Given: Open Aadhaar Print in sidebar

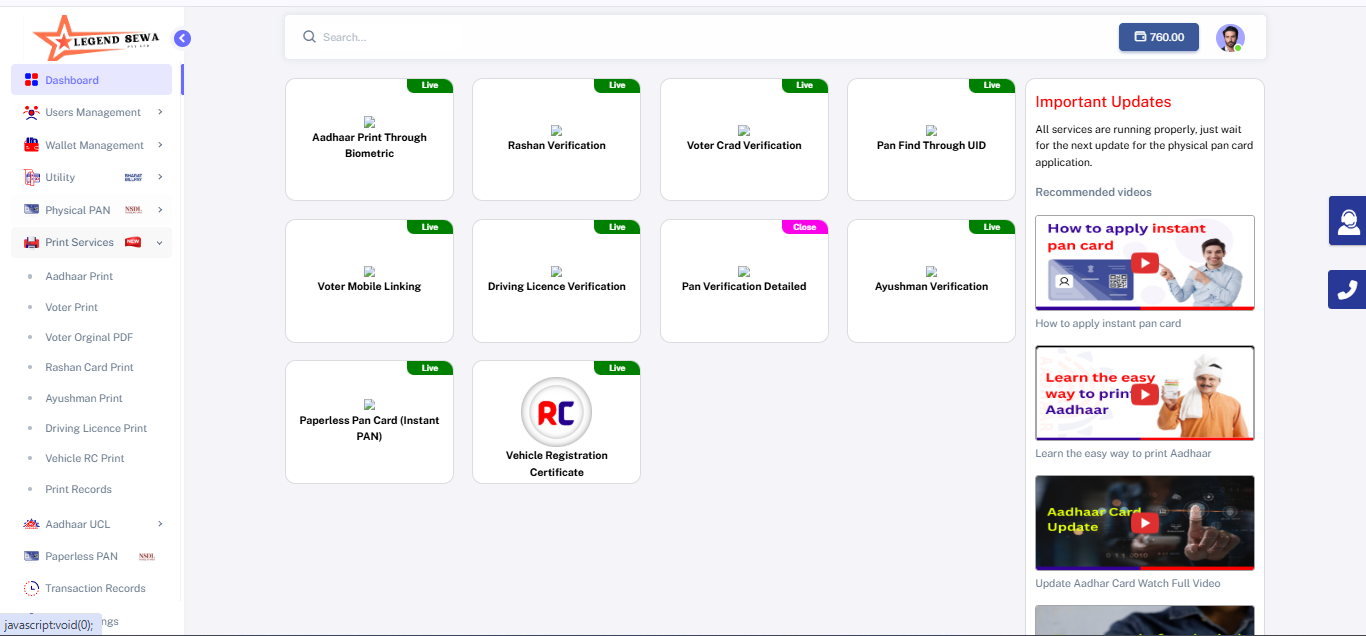Looking at the screenshot, I should tap(79, 276).
